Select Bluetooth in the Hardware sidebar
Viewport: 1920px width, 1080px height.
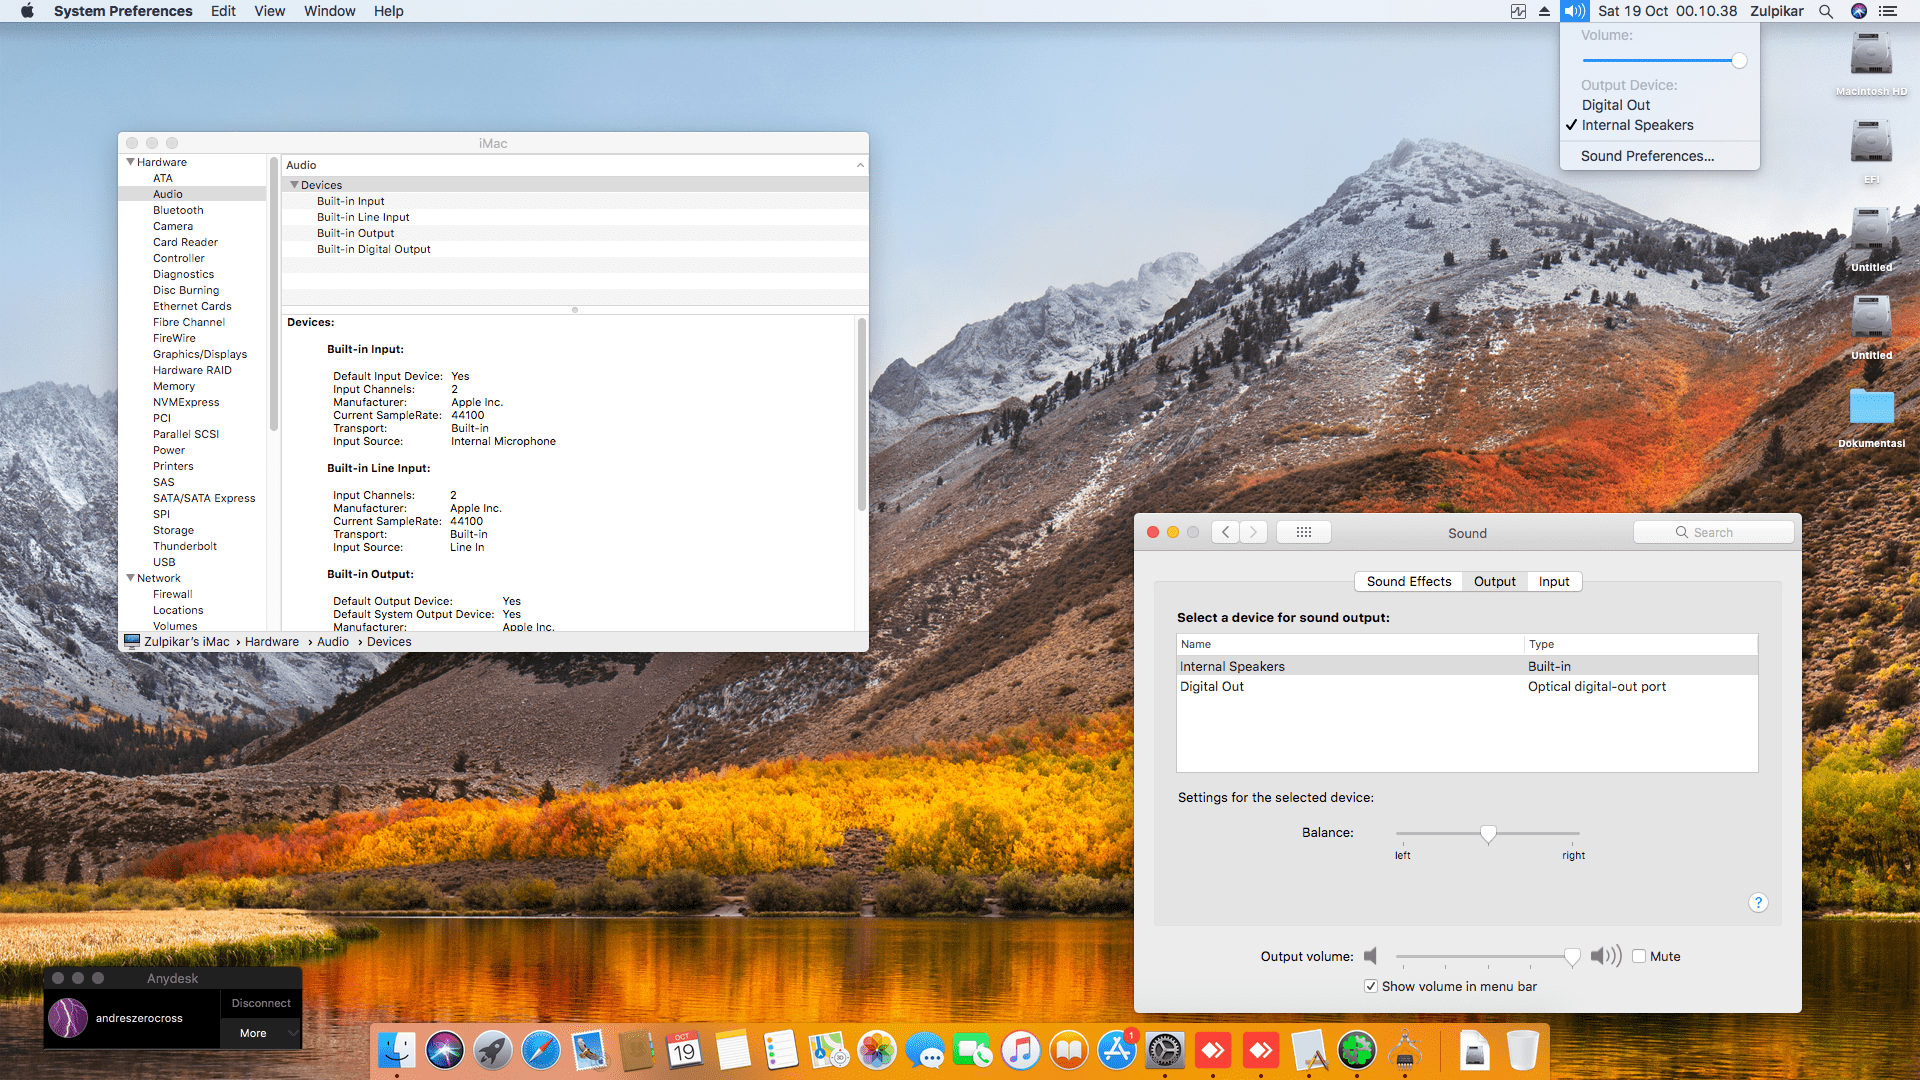click(x=178, y=210)
